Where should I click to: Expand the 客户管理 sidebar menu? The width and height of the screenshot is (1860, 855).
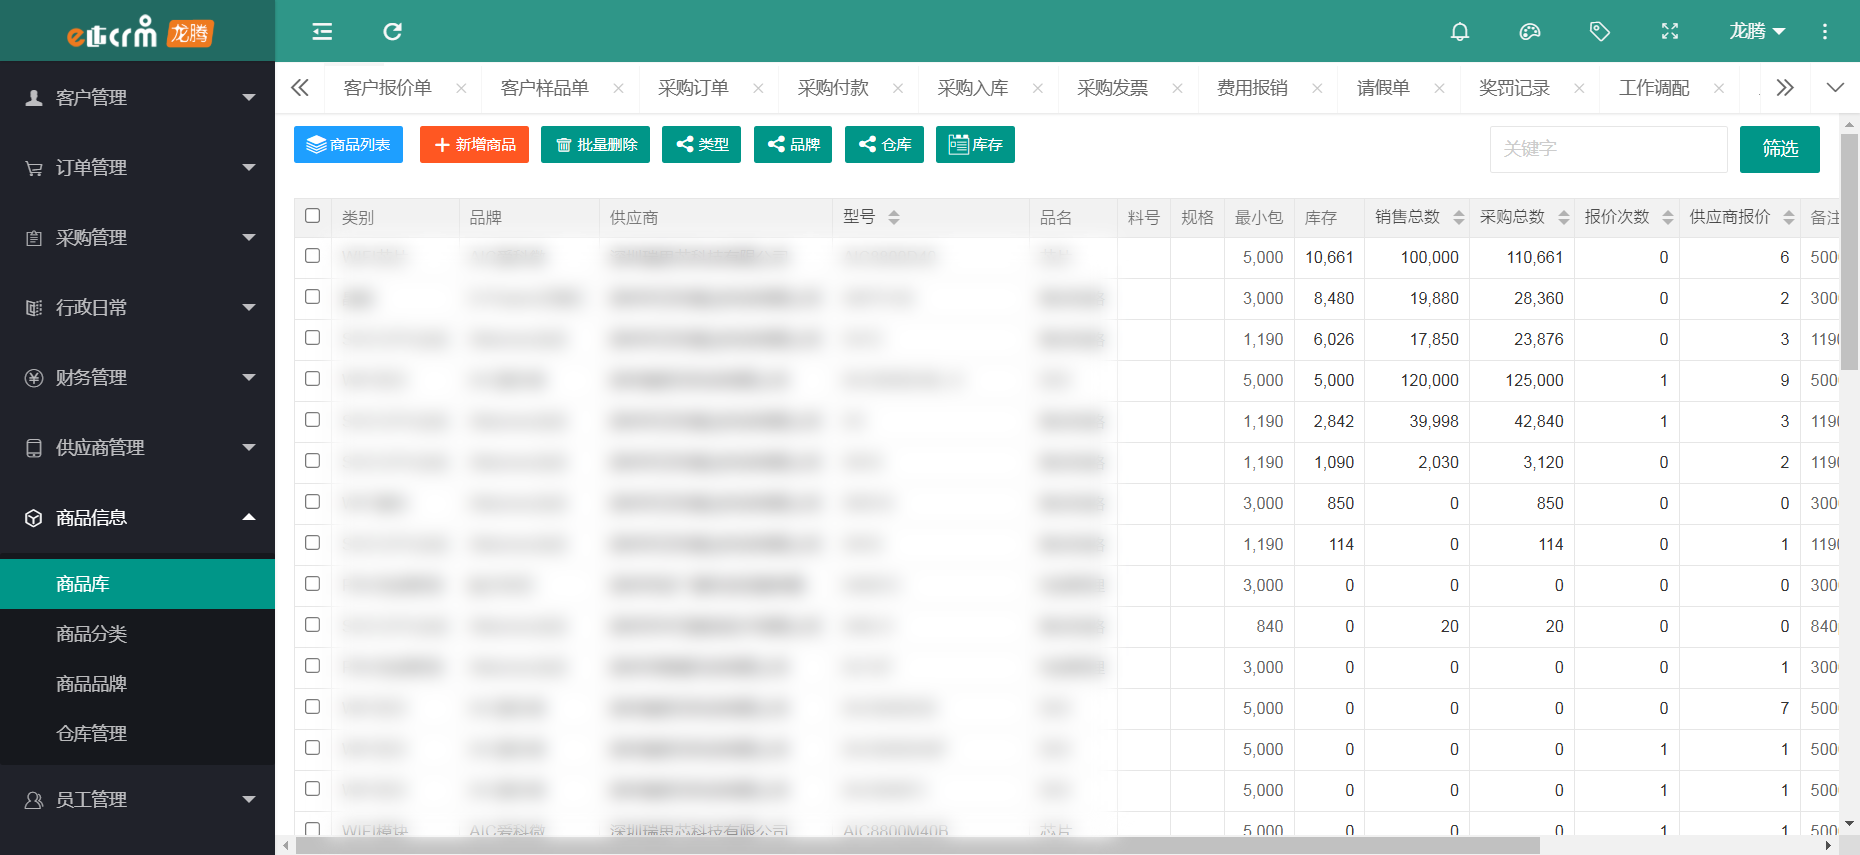click(x=137, y=97)
